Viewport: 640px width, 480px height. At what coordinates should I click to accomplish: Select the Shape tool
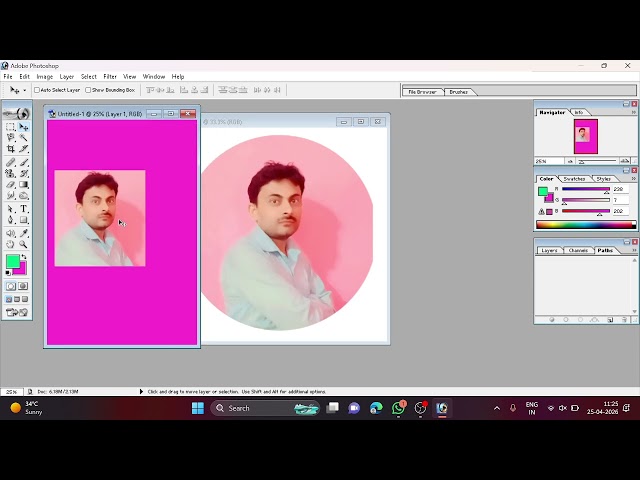(x=24, y=220)
